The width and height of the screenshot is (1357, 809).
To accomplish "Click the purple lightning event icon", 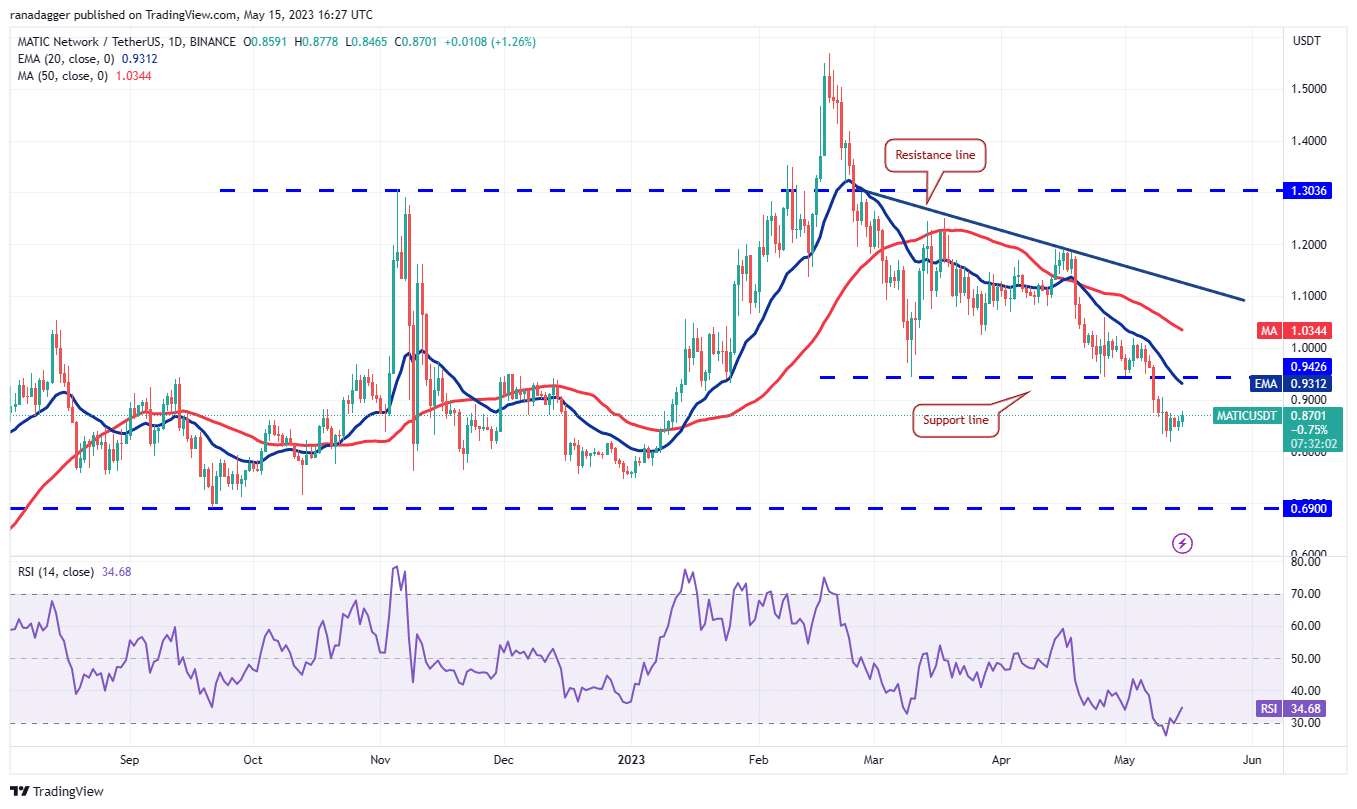I will [x=1182, y=543].
